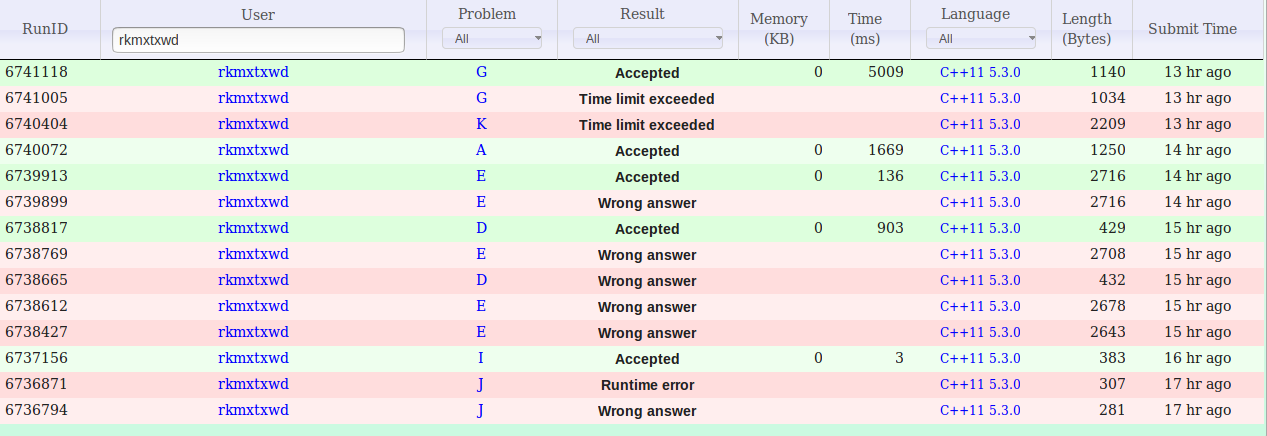
Task: Open the Language filter dropdown
Action: (981, 39)
